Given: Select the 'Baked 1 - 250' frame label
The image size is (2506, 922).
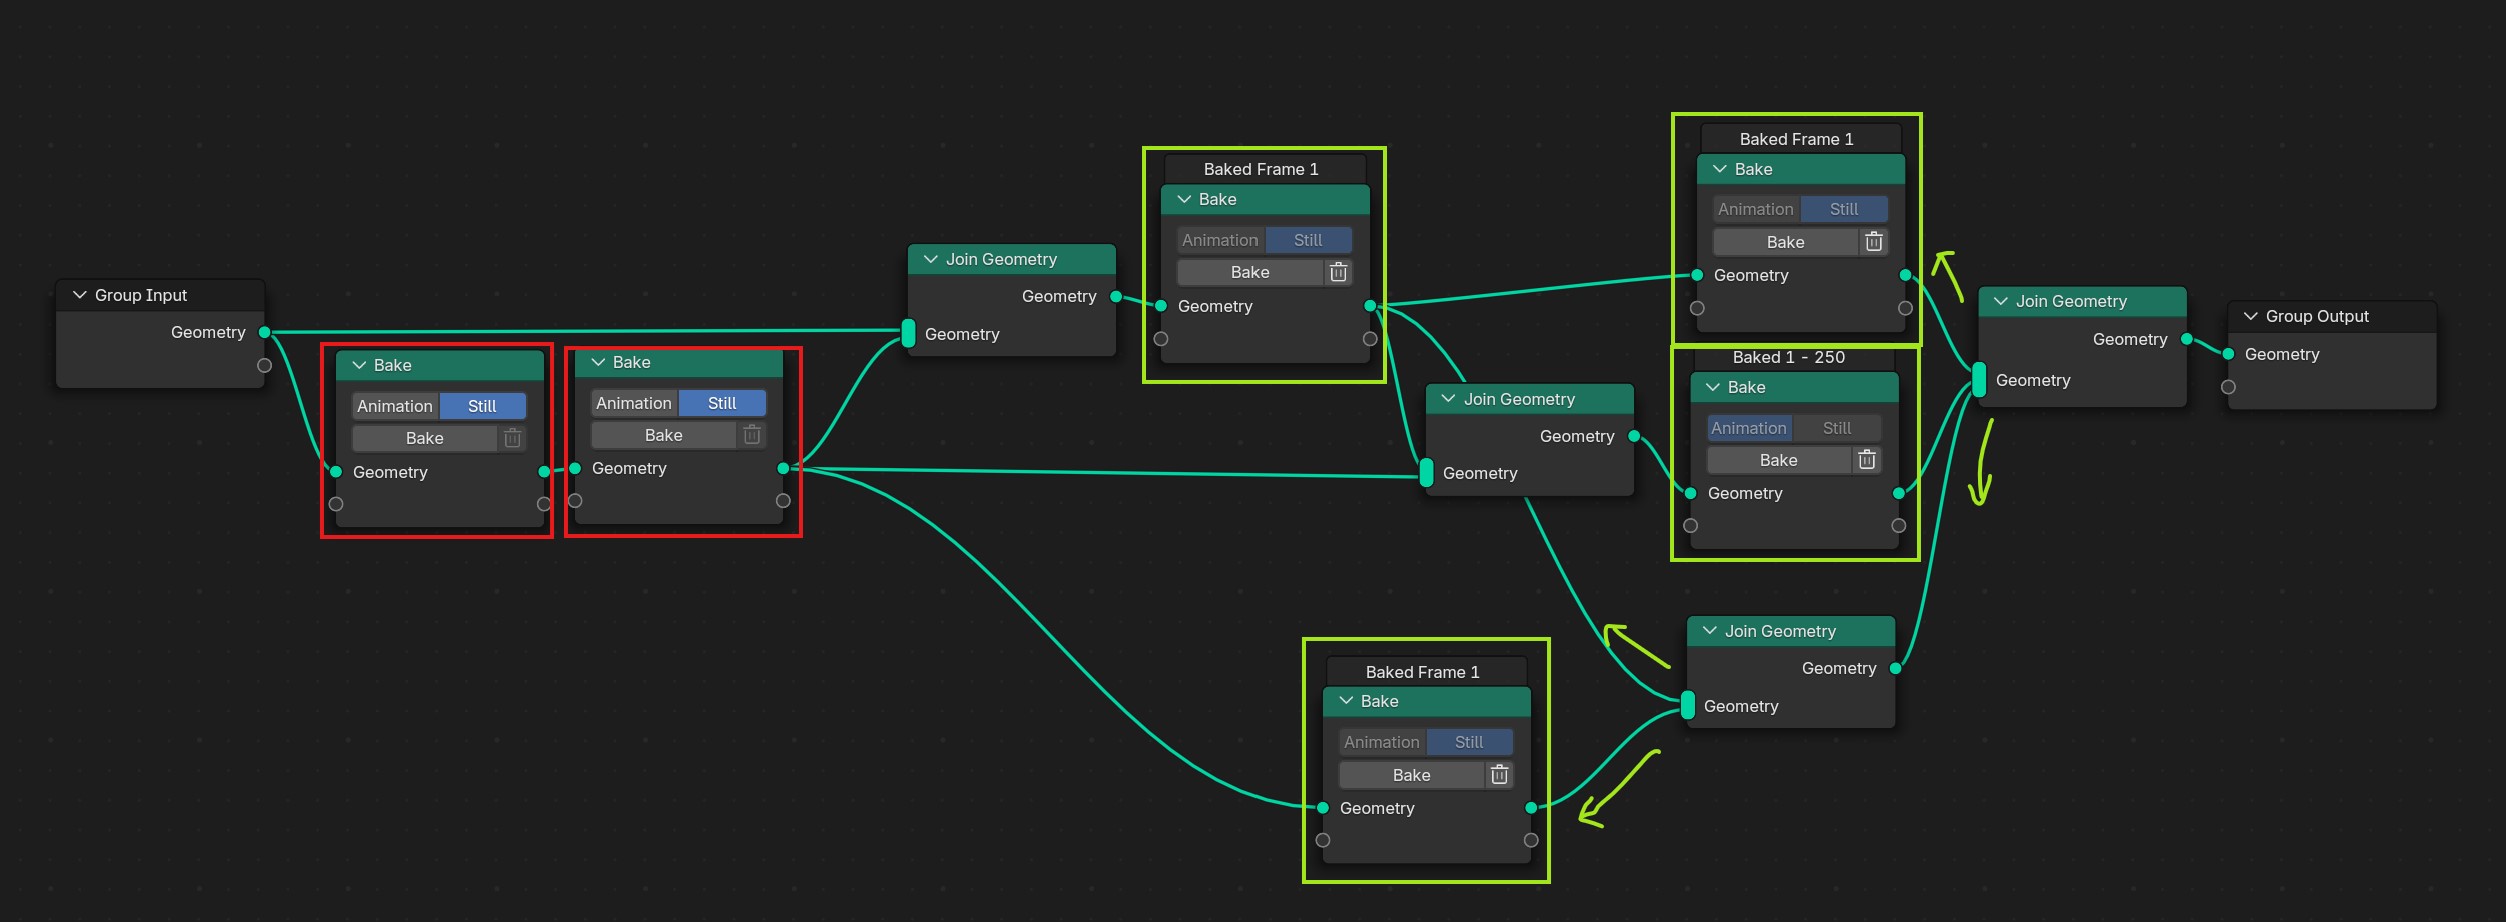Looking at the screenshot, I should (1789, 357).
